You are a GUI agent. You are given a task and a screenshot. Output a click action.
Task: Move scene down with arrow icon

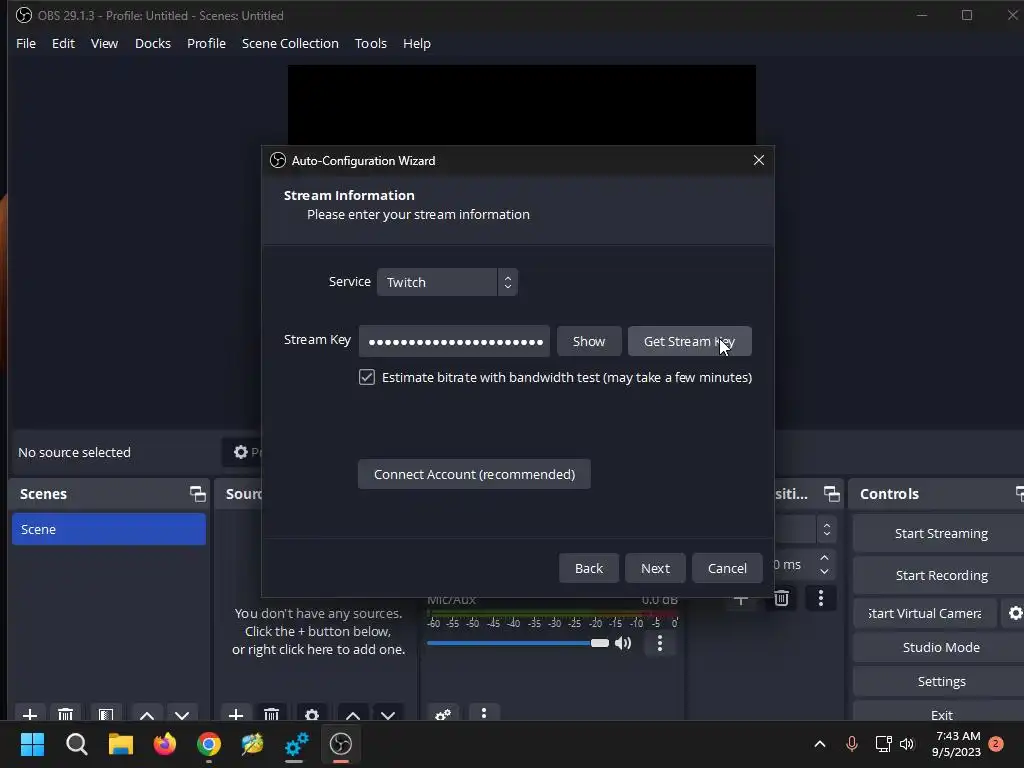click(x=182, y=714)
